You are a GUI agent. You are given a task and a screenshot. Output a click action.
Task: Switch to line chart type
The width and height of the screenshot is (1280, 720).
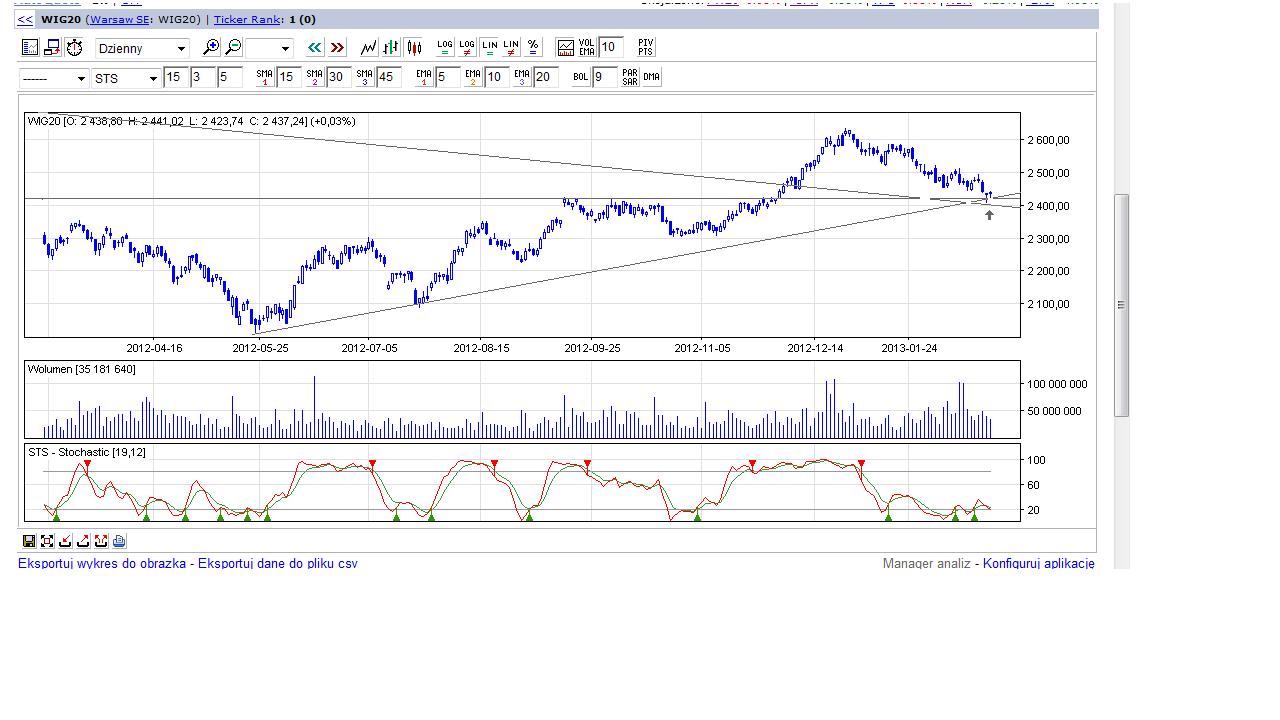[x=369, y=48]
